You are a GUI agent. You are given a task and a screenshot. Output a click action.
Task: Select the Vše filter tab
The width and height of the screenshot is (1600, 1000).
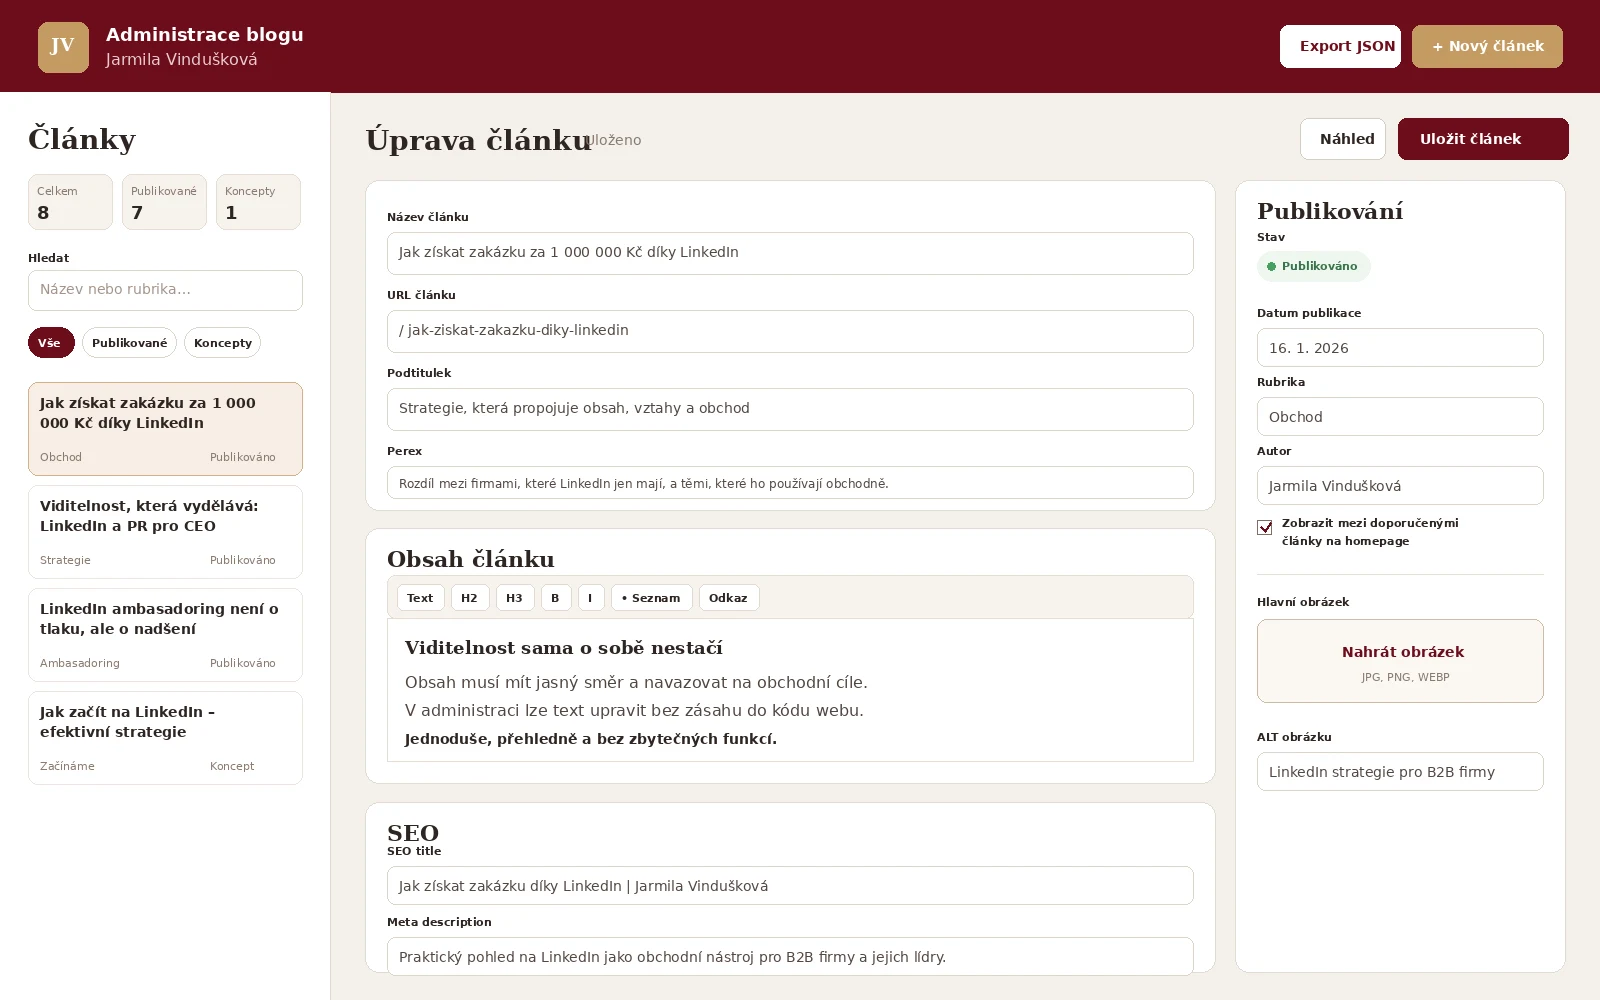pyautogui.click(x=51, y=343)
